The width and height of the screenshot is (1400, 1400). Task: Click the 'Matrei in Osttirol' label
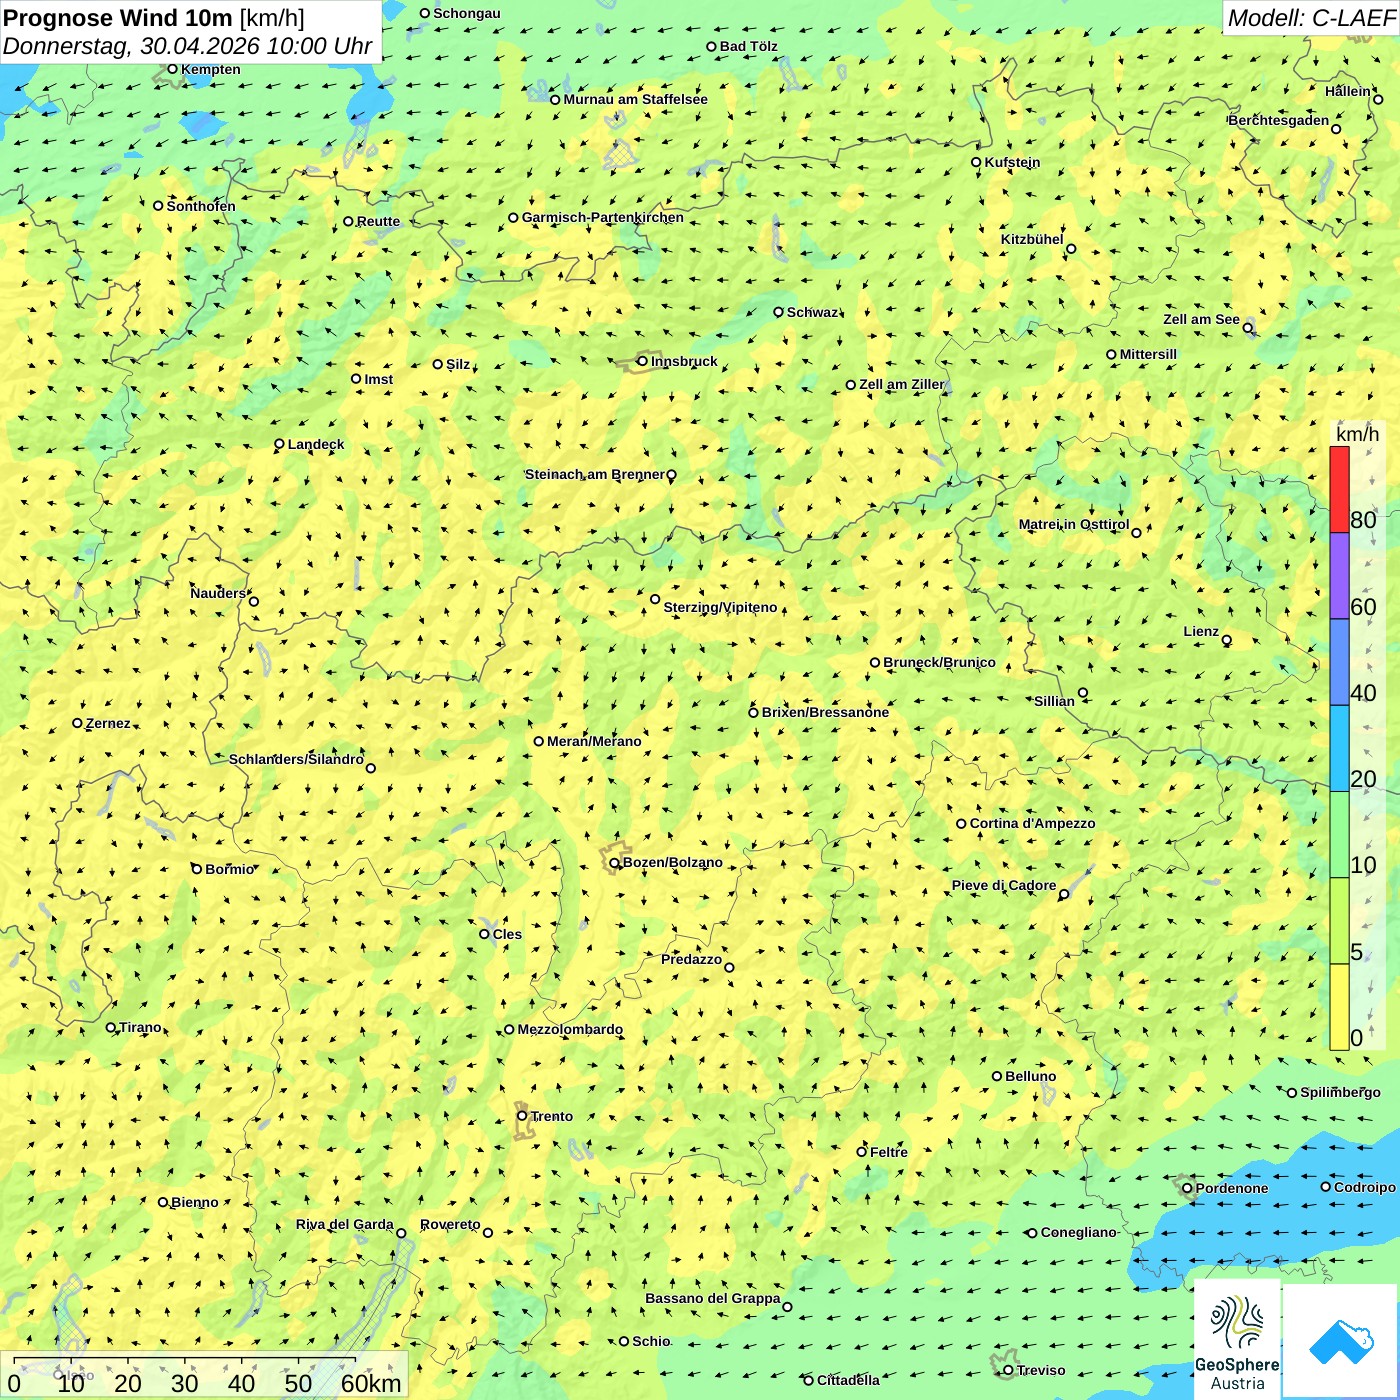1074,524
